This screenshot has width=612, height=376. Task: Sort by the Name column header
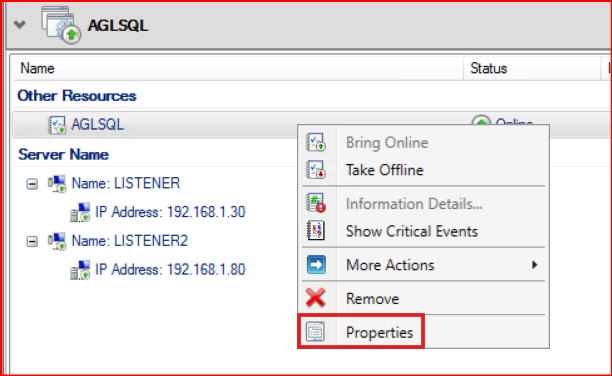[x=238, y=68]
